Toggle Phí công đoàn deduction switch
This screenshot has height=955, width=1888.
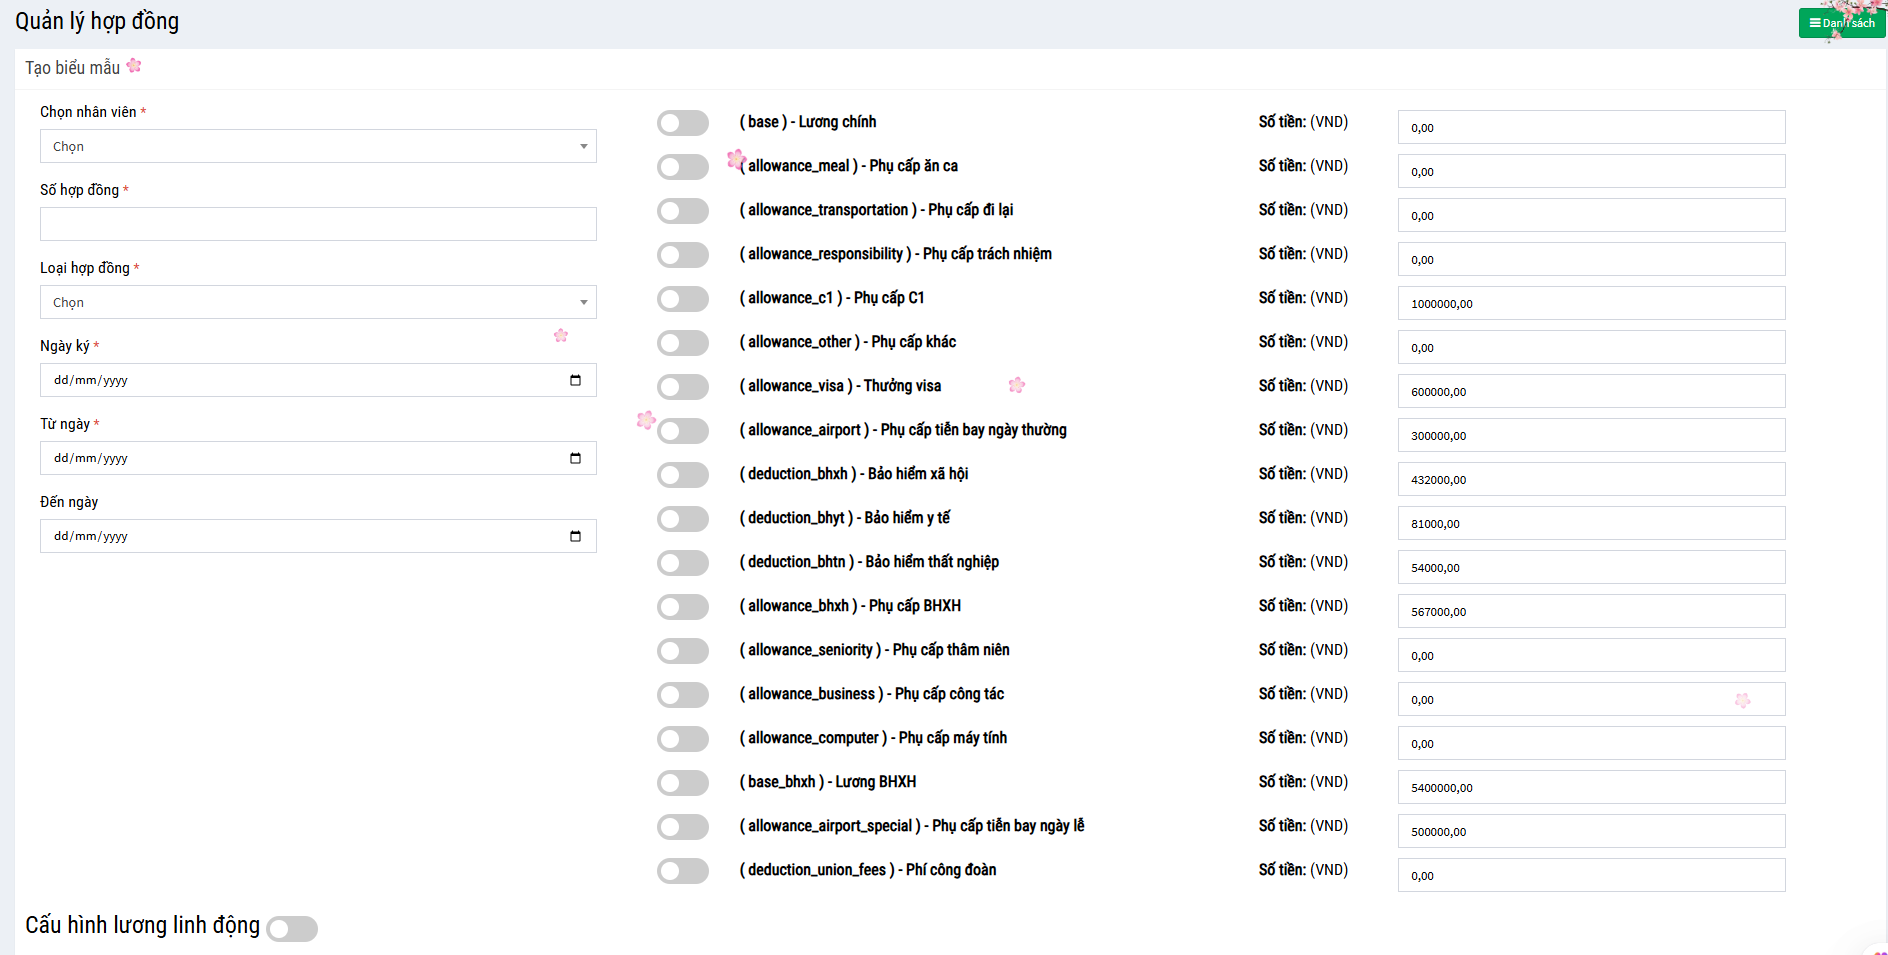683,871
